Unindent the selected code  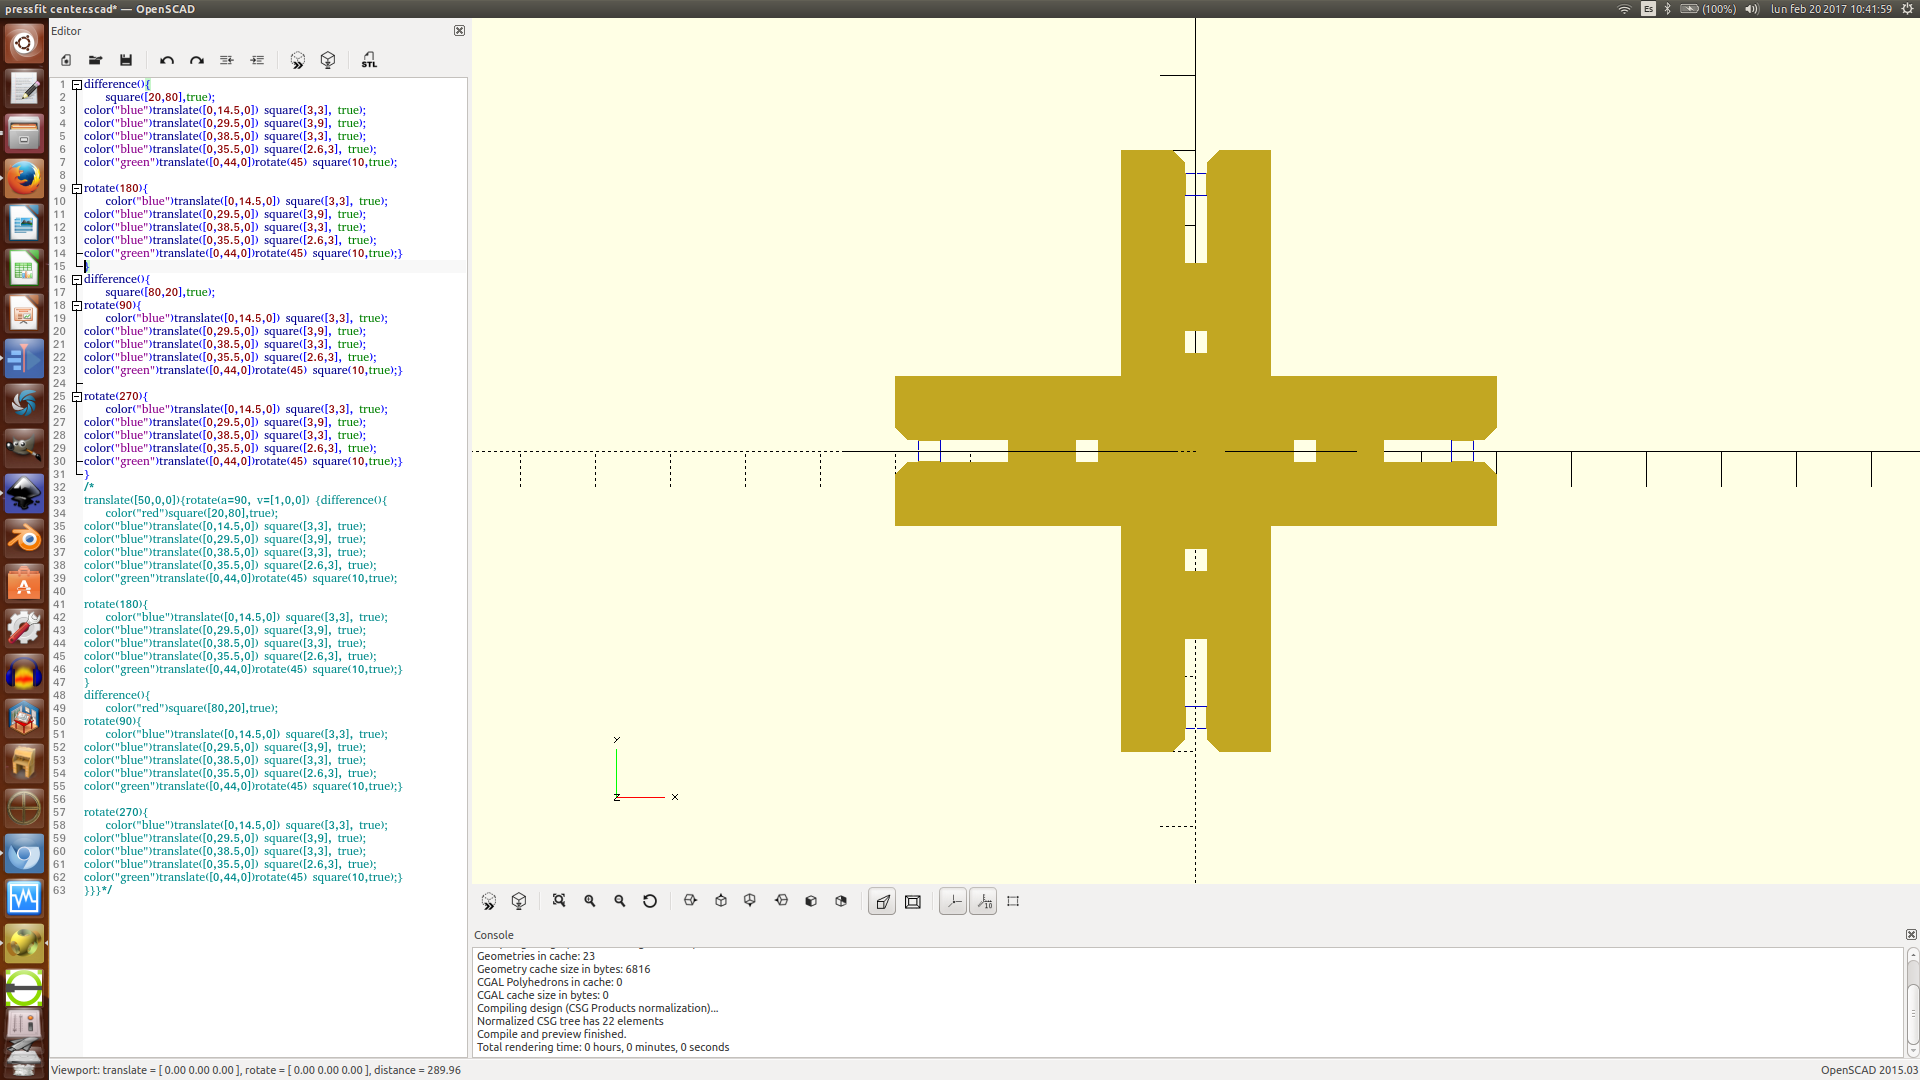pyautogui.click(x=227, y=60)
